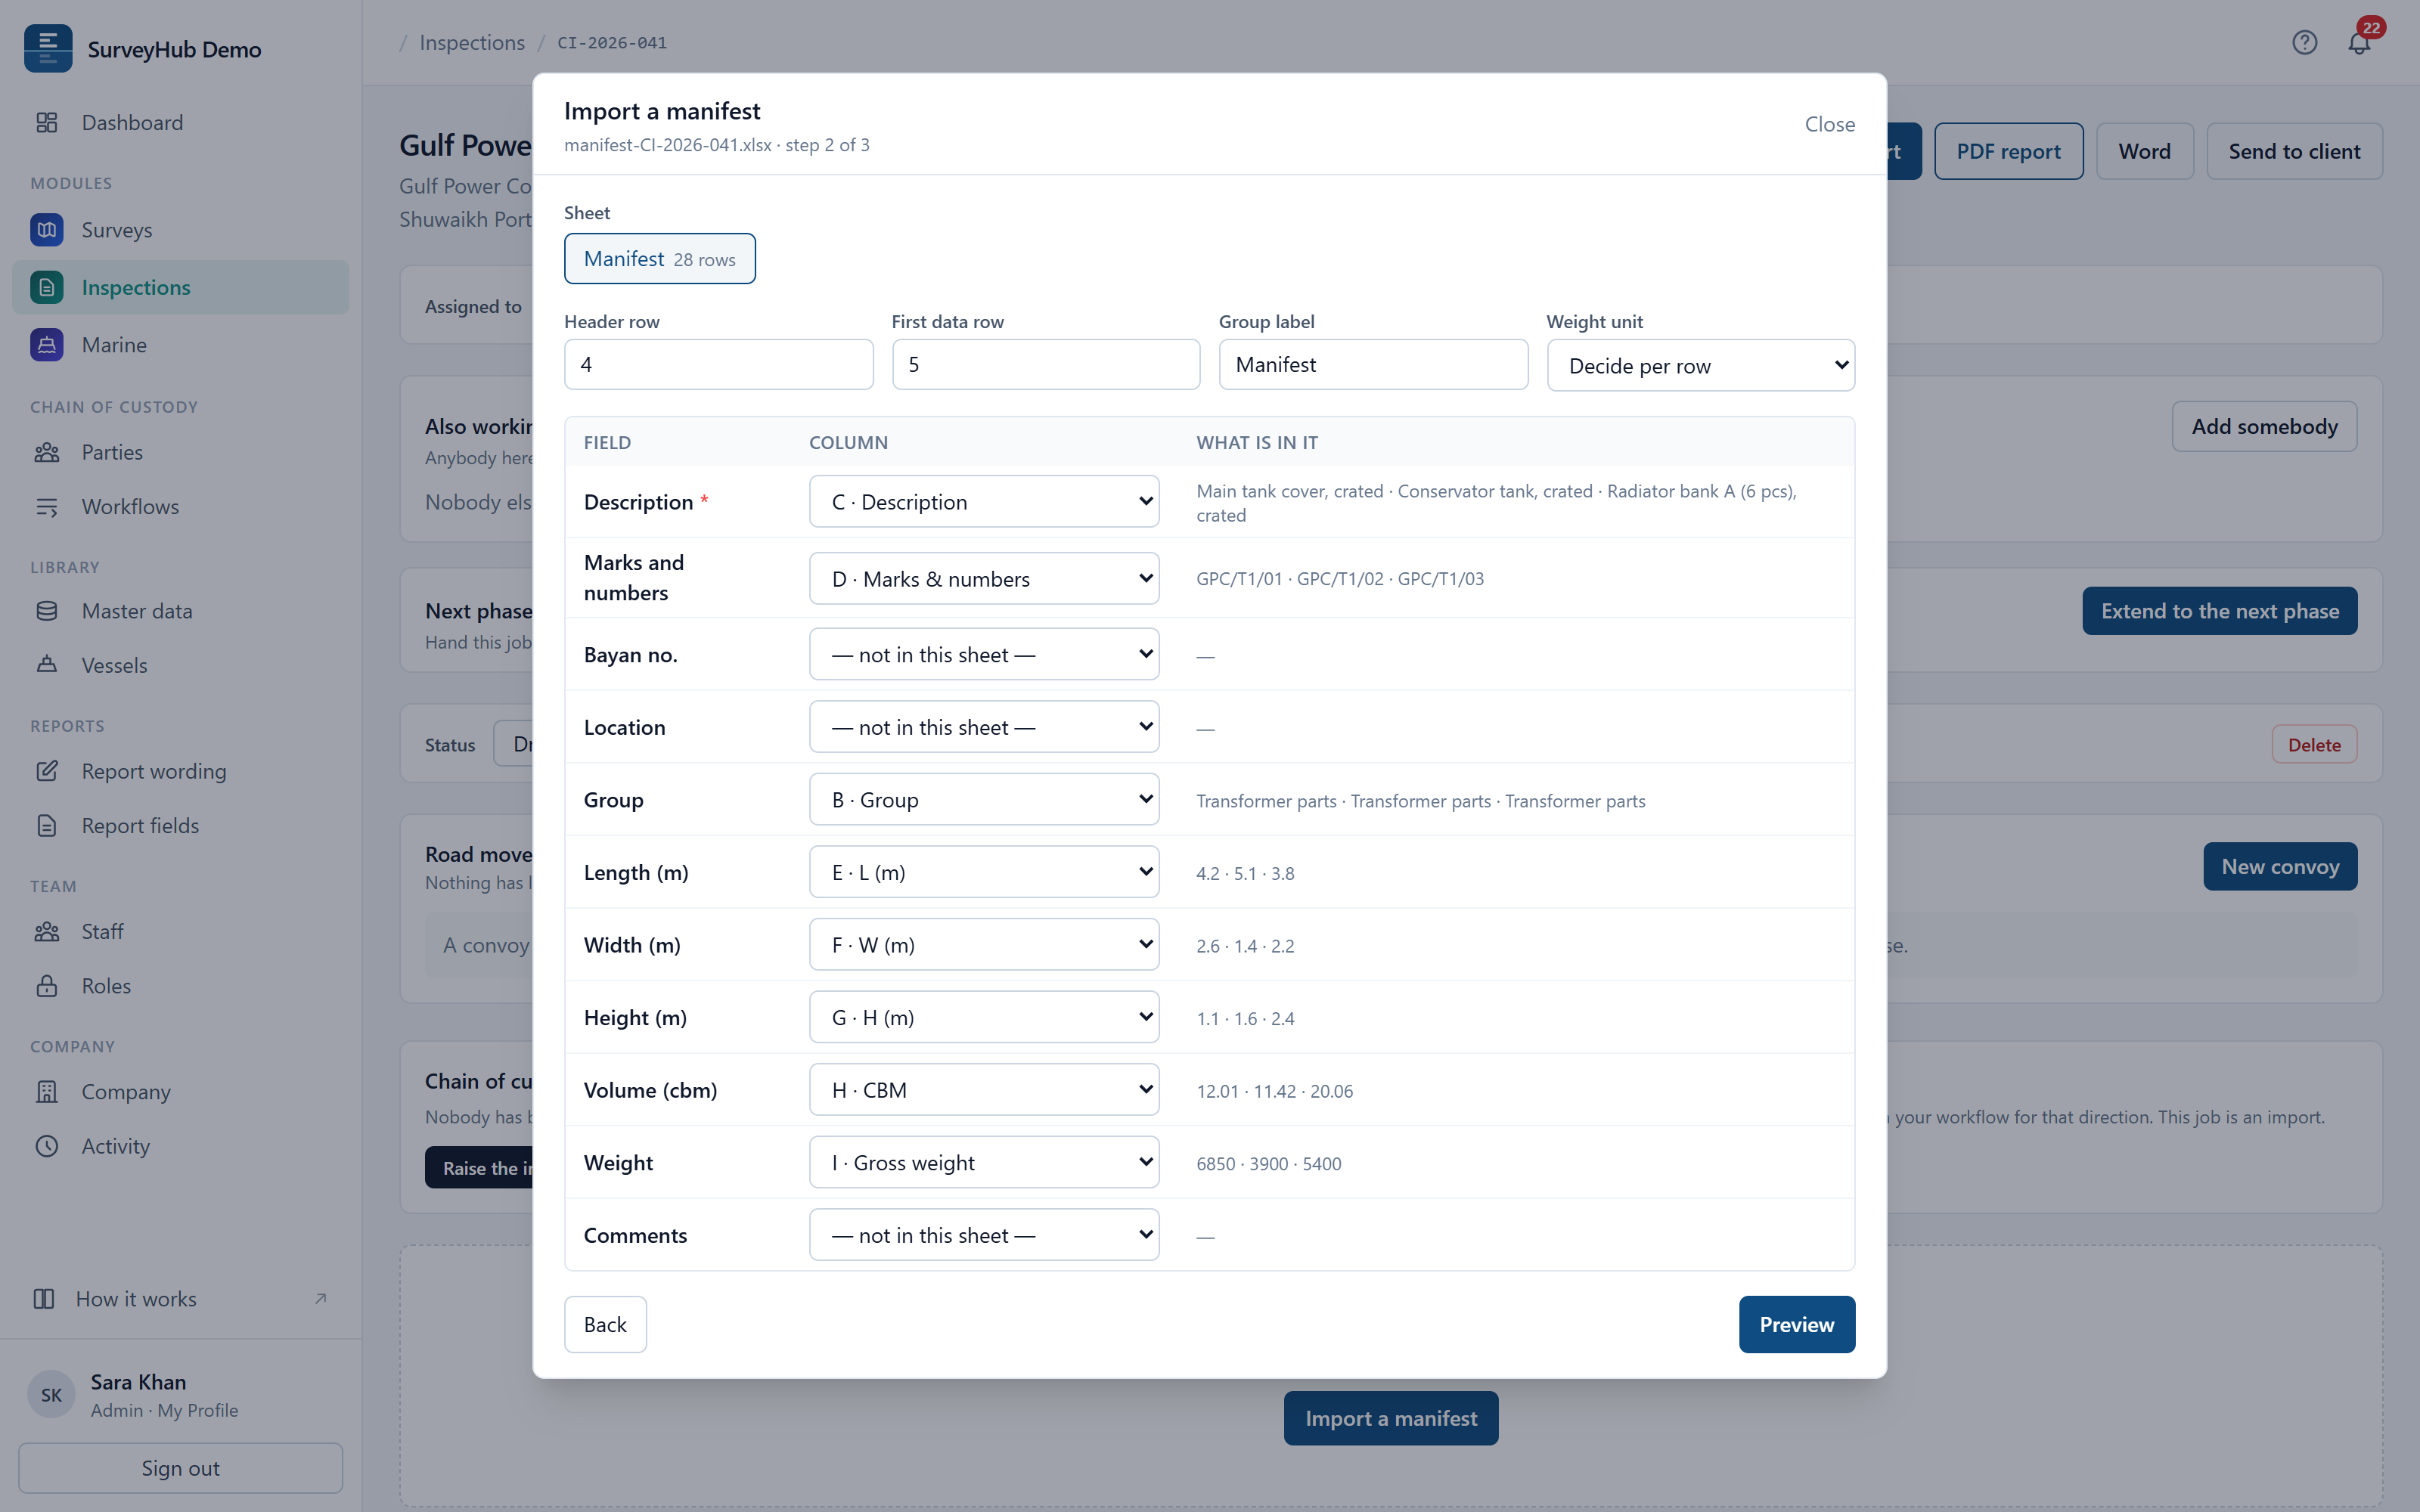Open the Weight field column dropdown
Viewport: 2420px width, 1512px height.
coord(984,1162)
